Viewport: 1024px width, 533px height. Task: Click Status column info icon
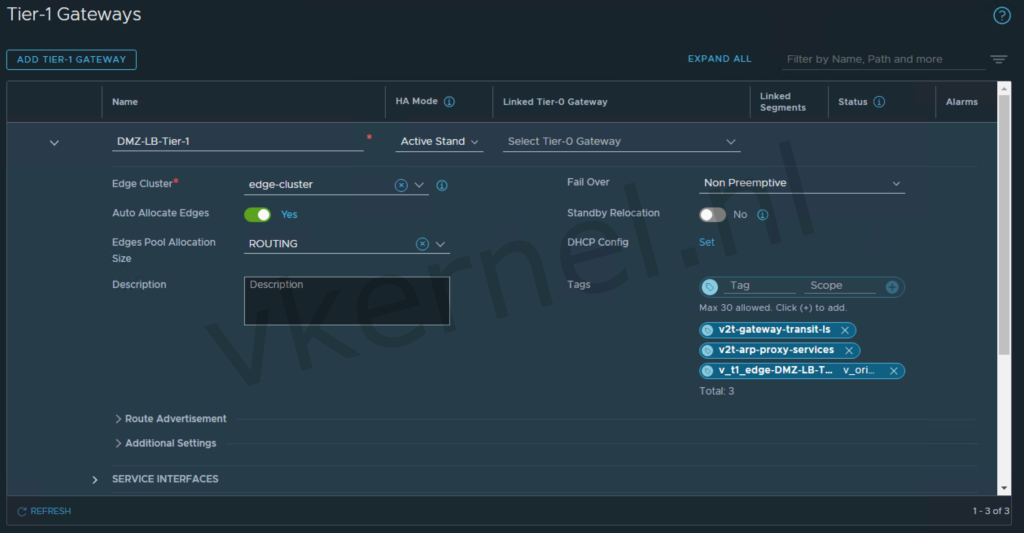879,102
